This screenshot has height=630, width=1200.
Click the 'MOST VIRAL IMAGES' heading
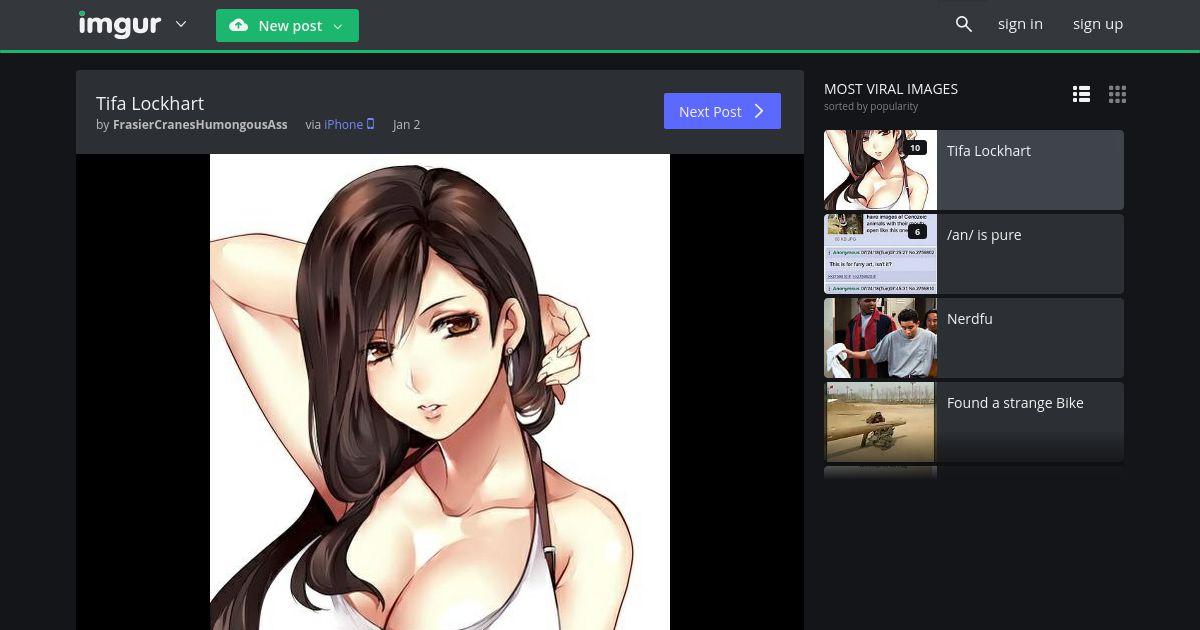click(x=891, y=89)
